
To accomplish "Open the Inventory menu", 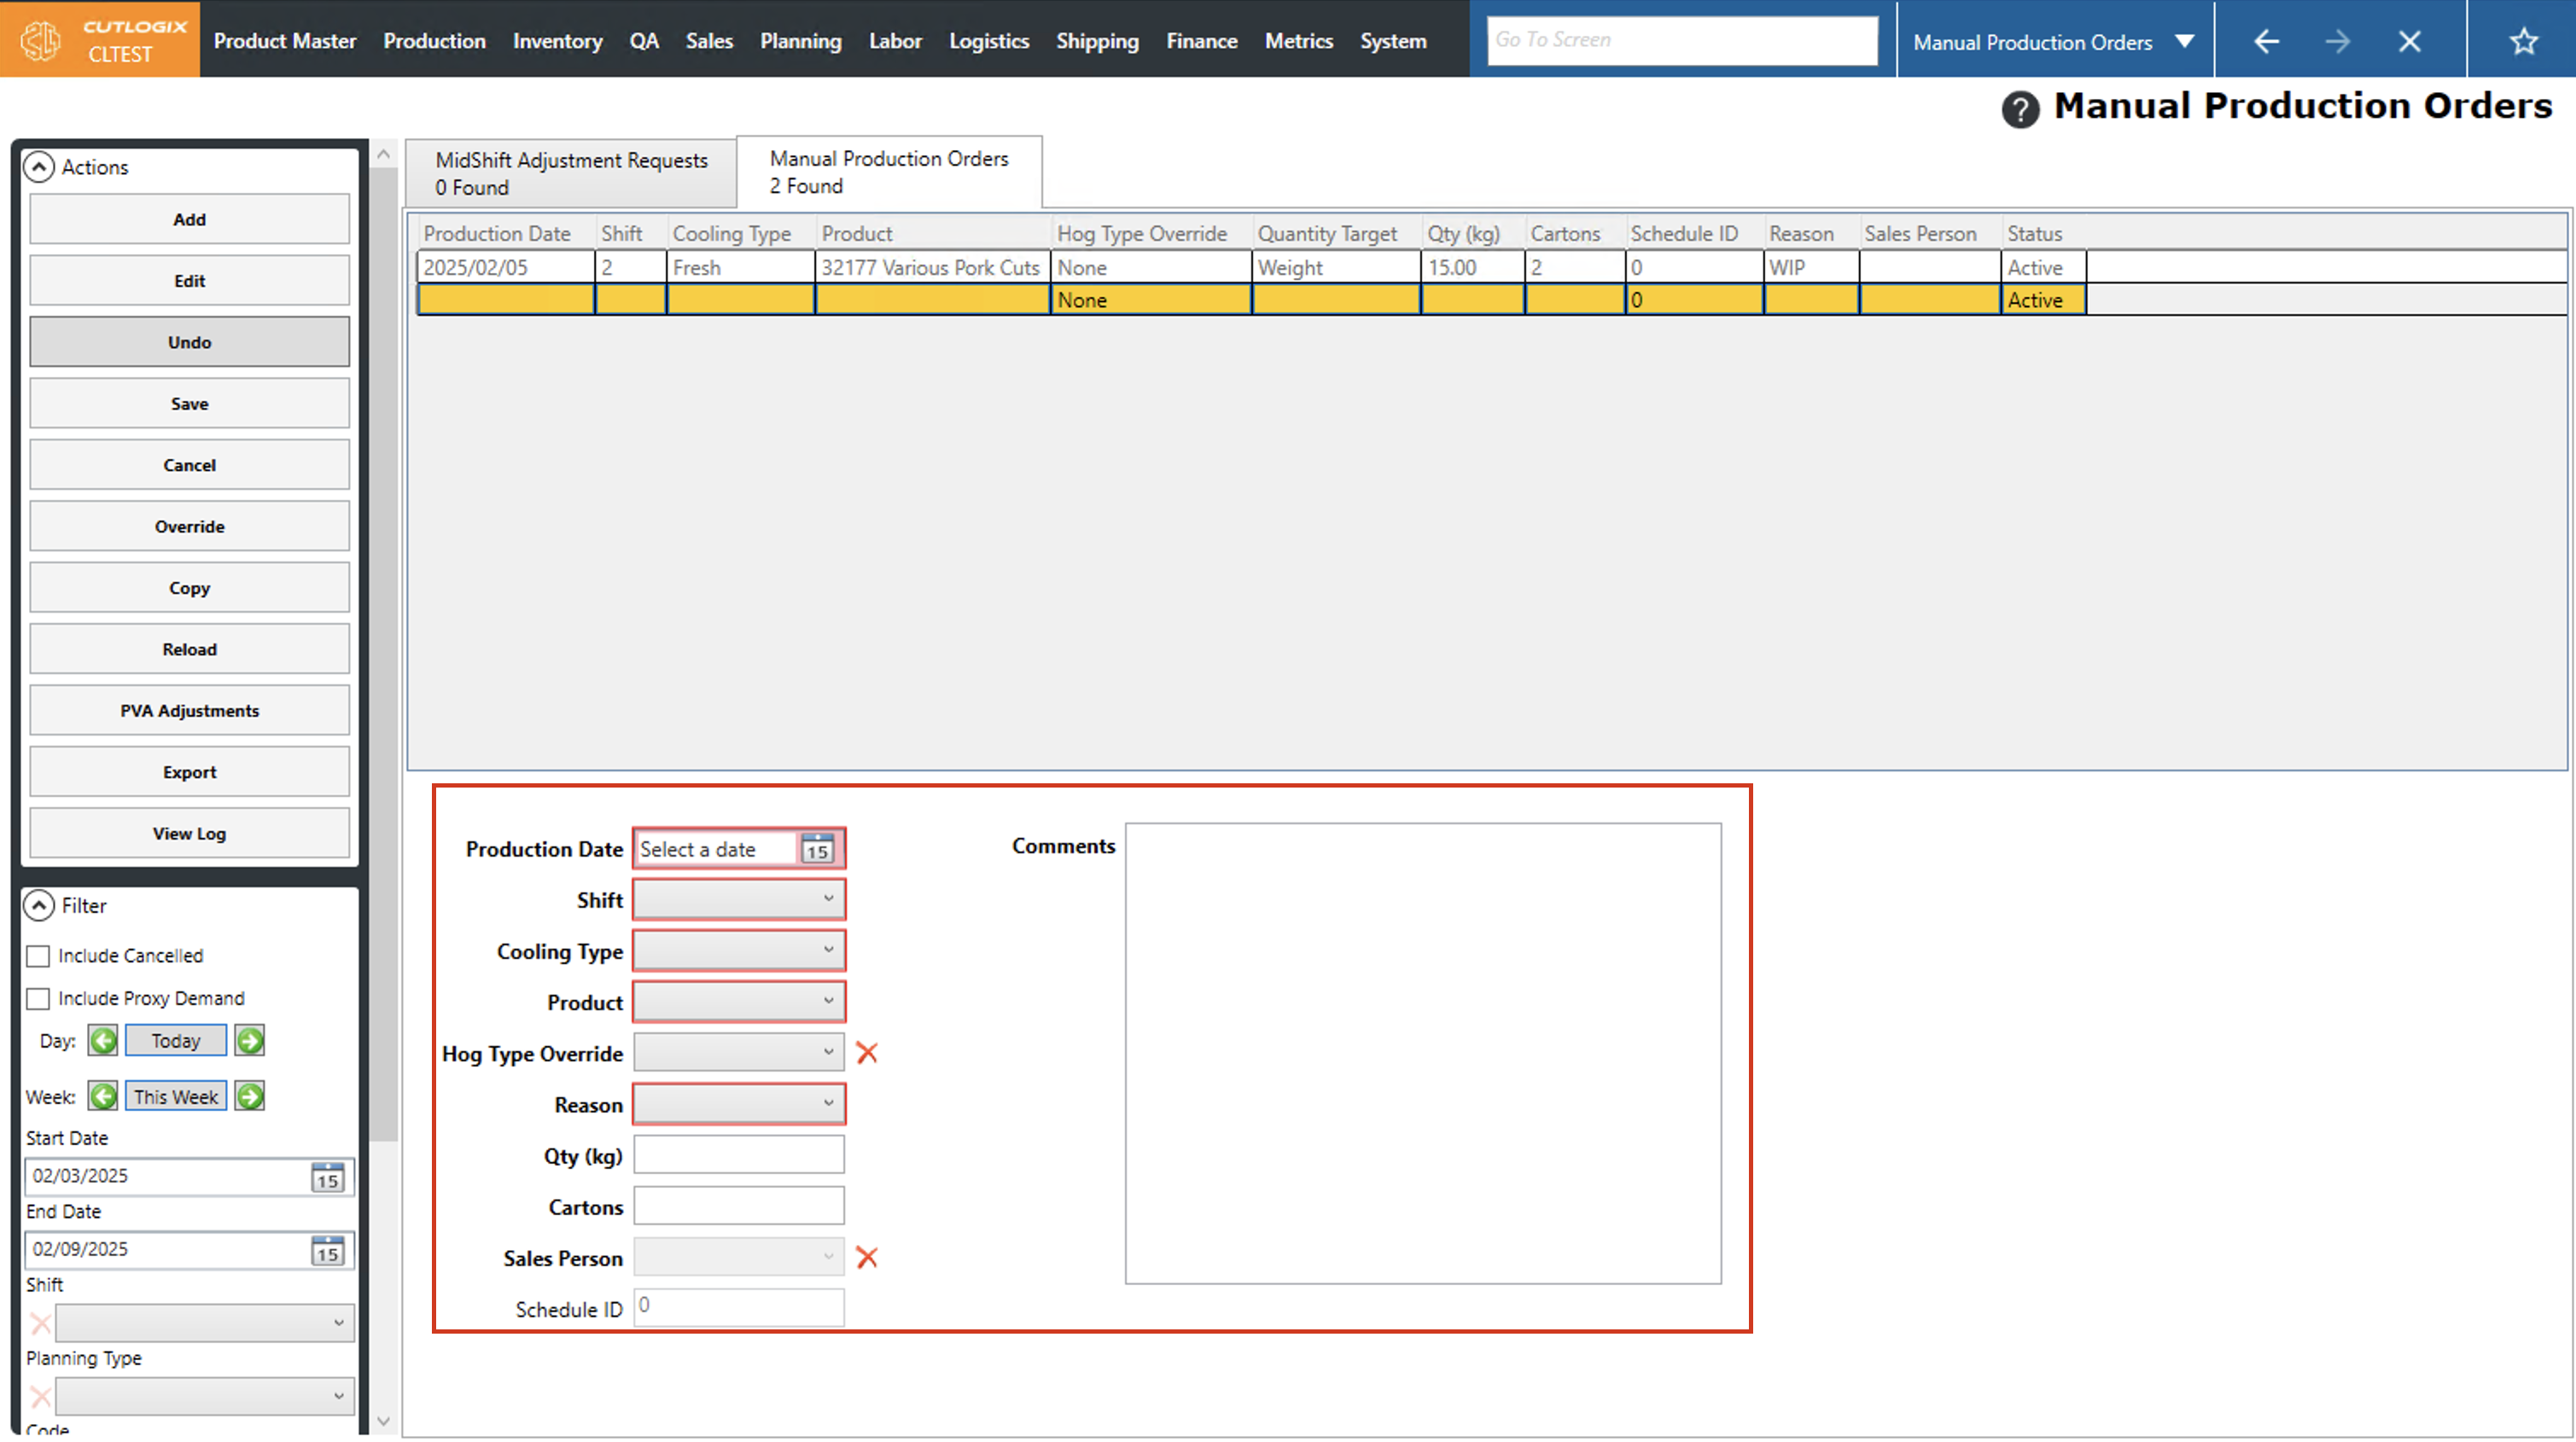I will coord(557,41).
